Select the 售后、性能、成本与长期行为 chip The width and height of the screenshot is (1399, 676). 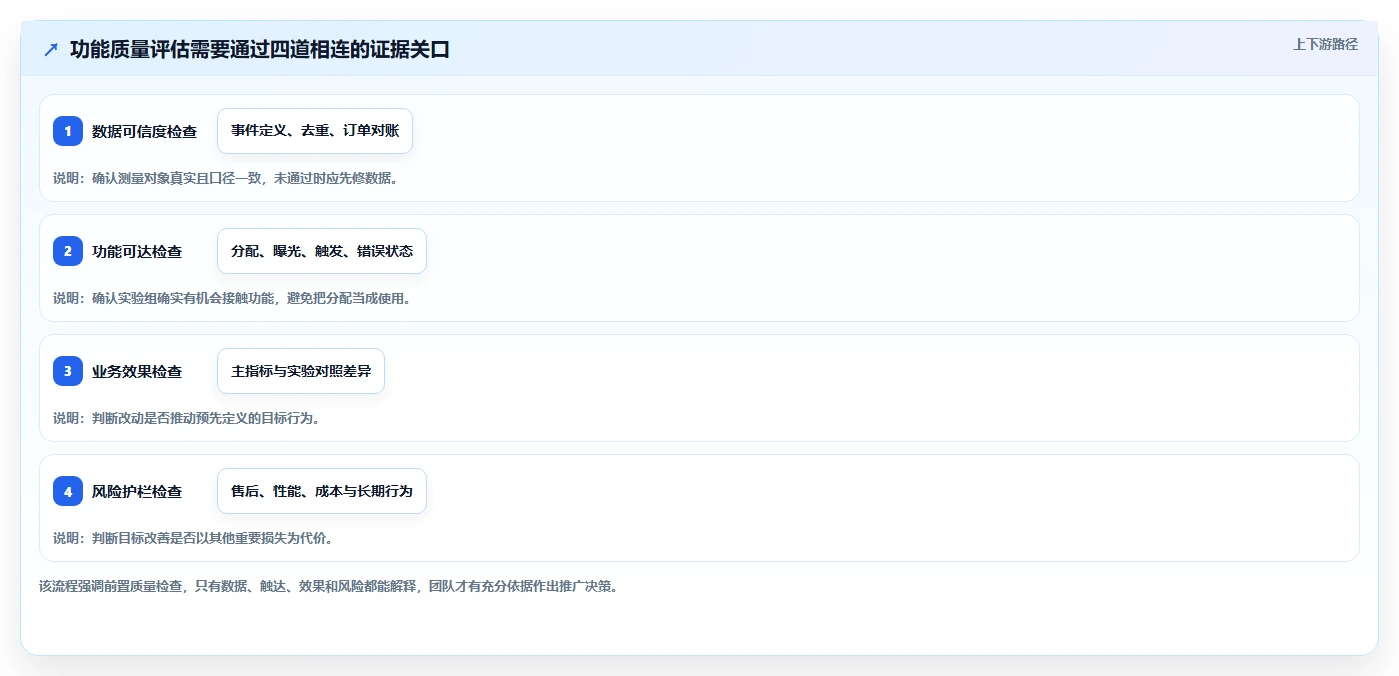(322, 491)
